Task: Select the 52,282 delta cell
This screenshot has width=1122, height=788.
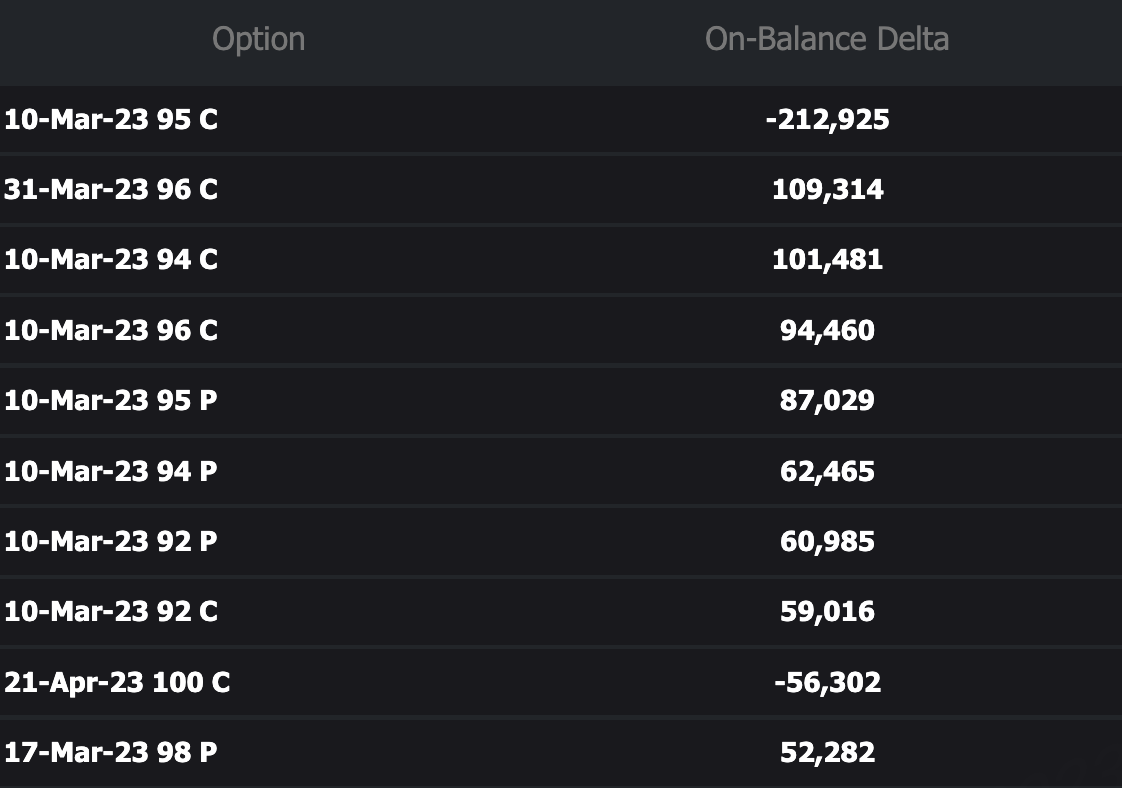Action: pos(827,752)
